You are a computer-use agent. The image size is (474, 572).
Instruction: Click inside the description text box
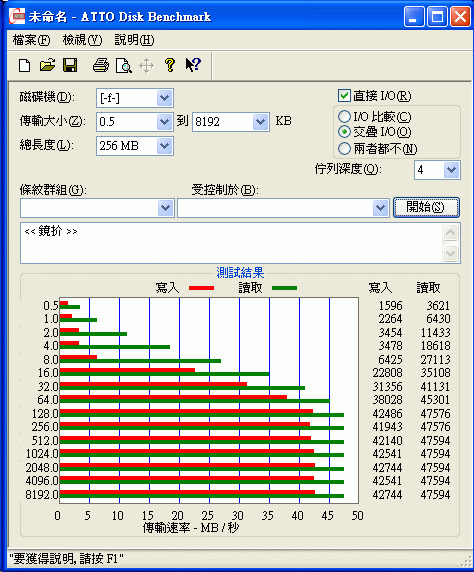coord(231,243)
